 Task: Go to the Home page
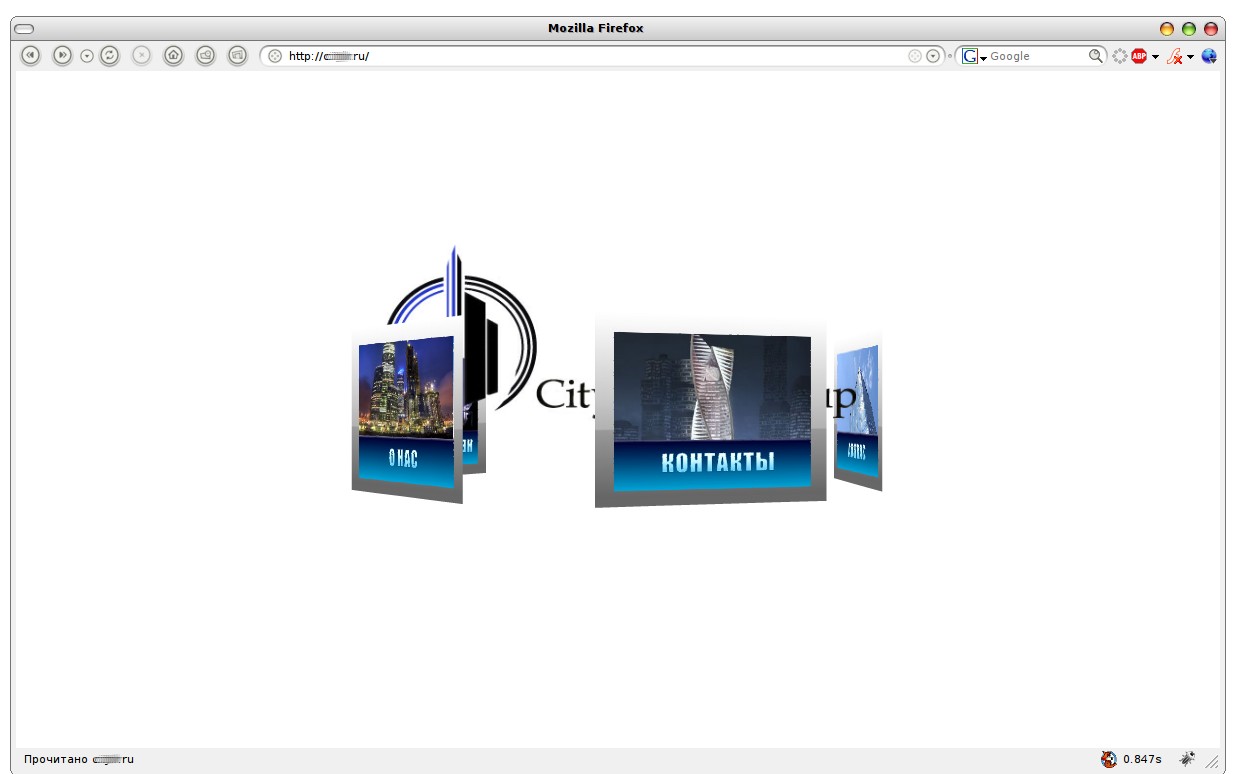tap(173, 56)
